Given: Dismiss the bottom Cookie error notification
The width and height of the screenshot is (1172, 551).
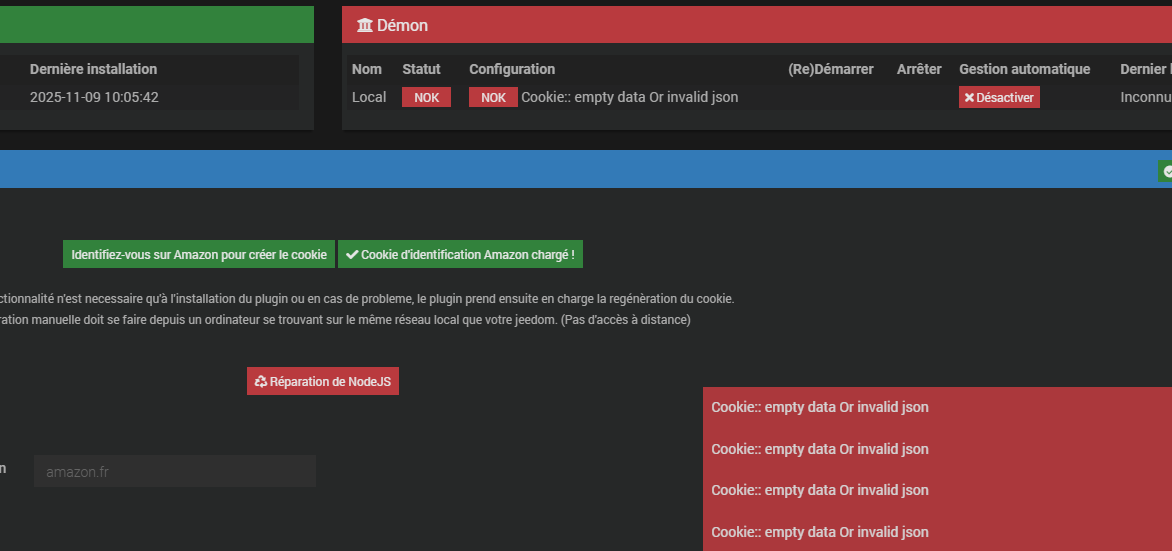Looking at the screenshot, I should (x=937, y=532).
